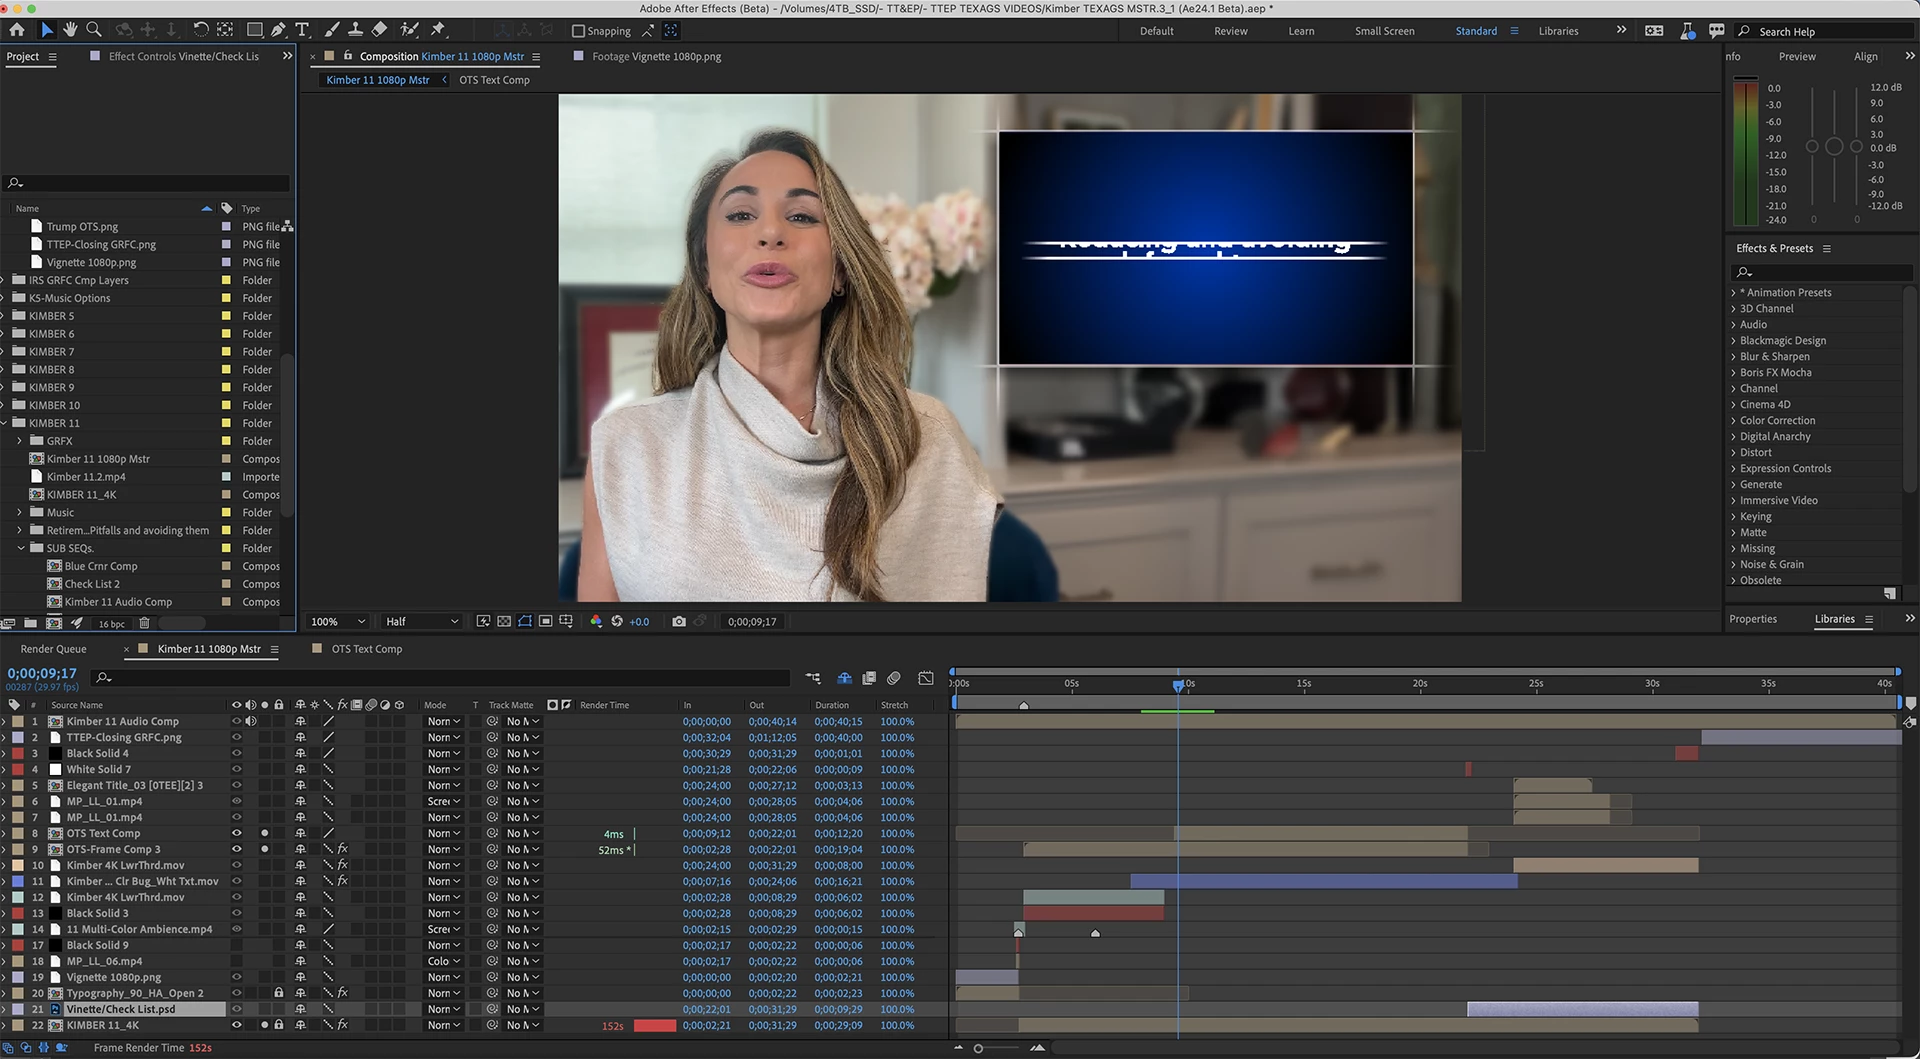Click the Frame Blending icon in timeline

[869, 678]
